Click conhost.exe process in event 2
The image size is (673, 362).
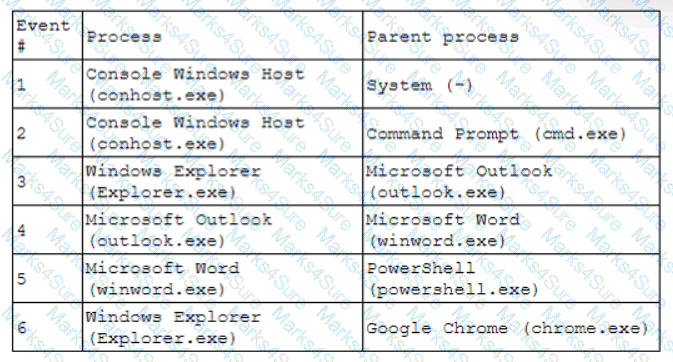click(x=222, y=133)
